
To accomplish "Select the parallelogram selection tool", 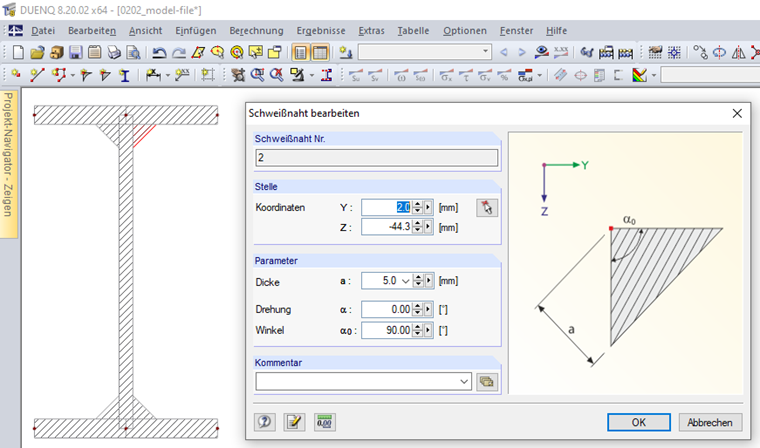I will 198,52.
